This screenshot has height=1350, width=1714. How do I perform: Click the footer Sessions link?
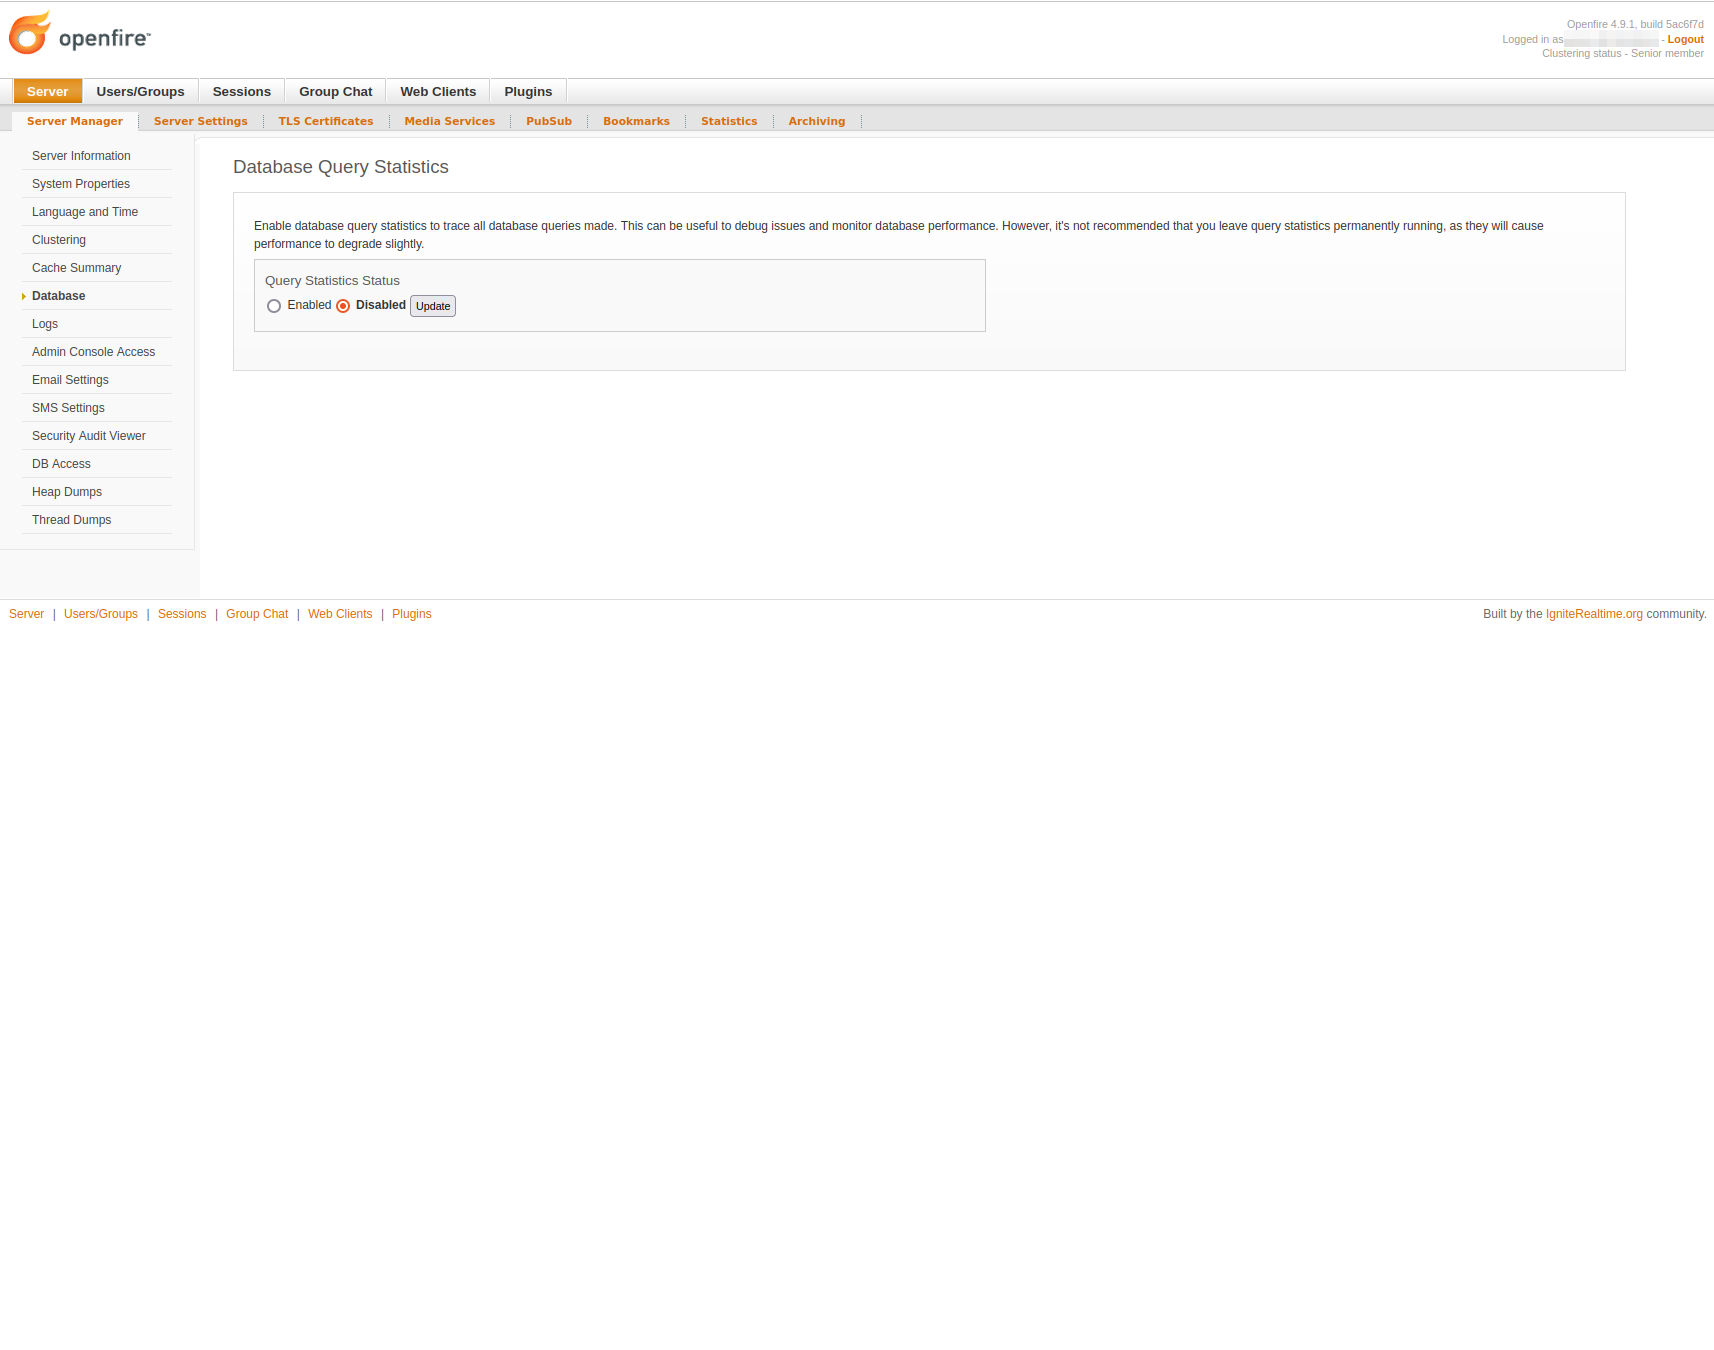[182, 614]
